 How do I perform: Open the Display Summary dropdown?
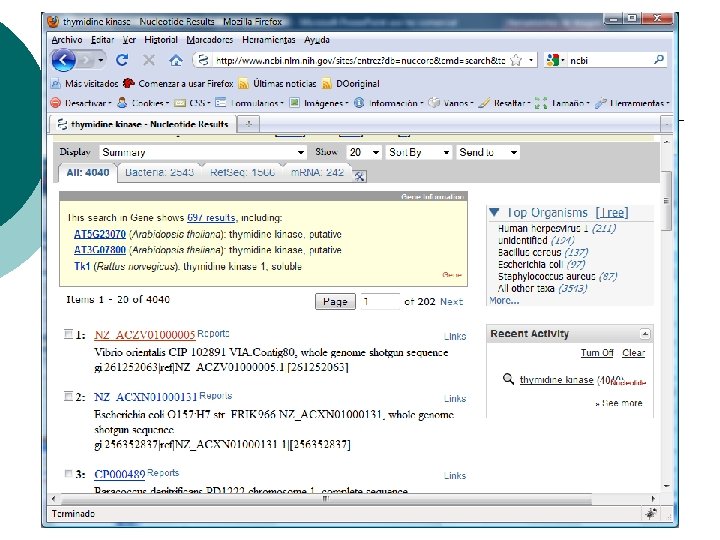point(203,152)
